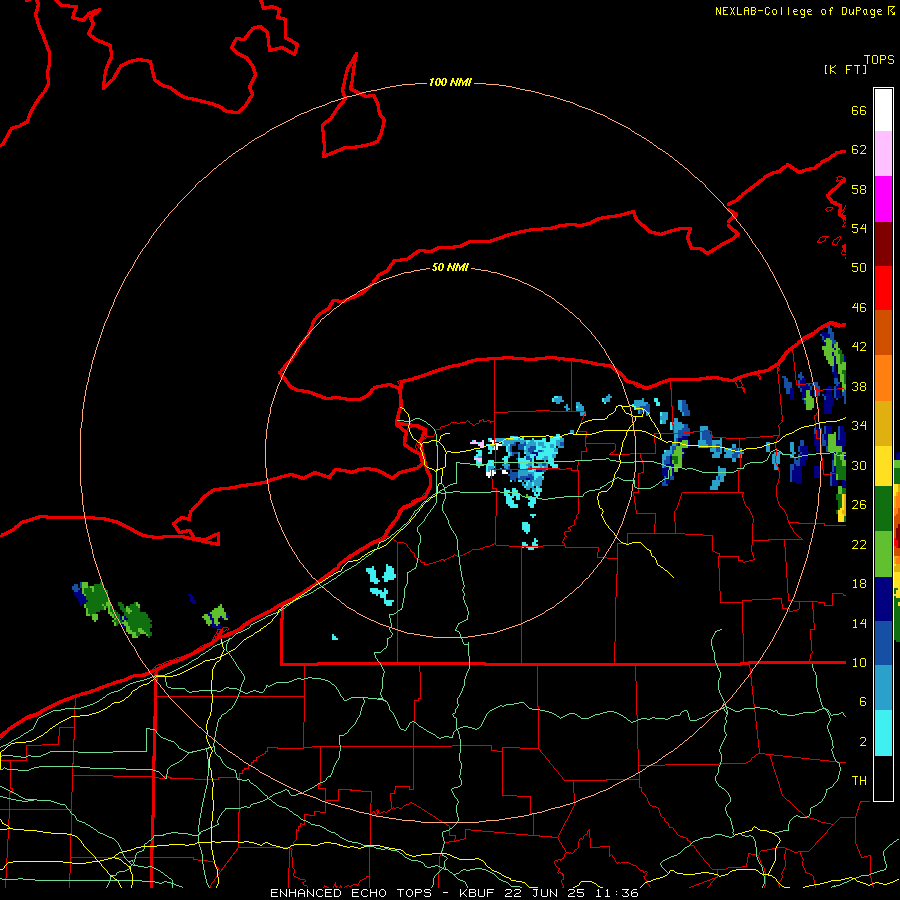Viewport: 900px width, 900px height.
Task: Click the 46 value on the scale
Action: pos(859,308)
